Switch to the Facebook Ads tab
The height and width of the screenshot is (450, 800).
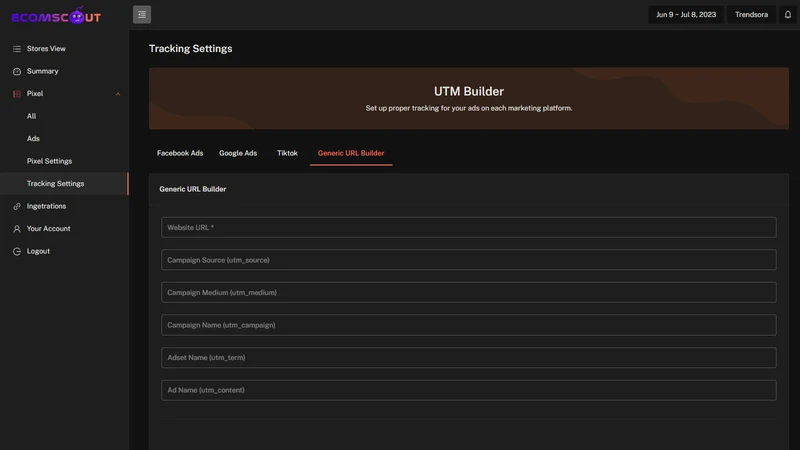180,153
